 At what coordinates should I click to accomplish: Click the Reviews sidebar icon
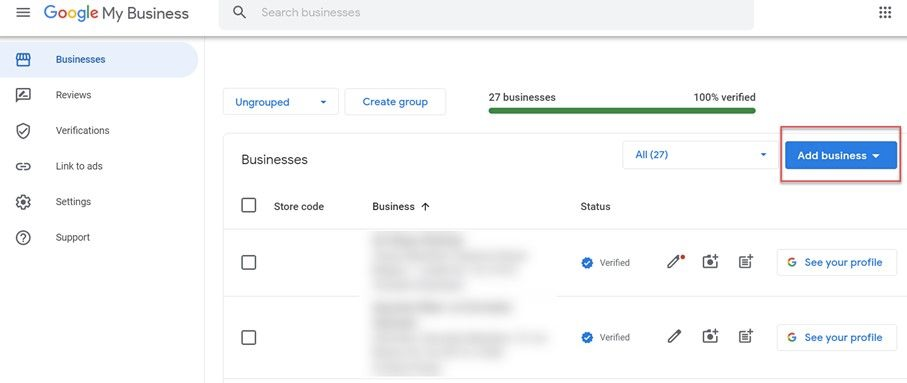tap(23, 95)
